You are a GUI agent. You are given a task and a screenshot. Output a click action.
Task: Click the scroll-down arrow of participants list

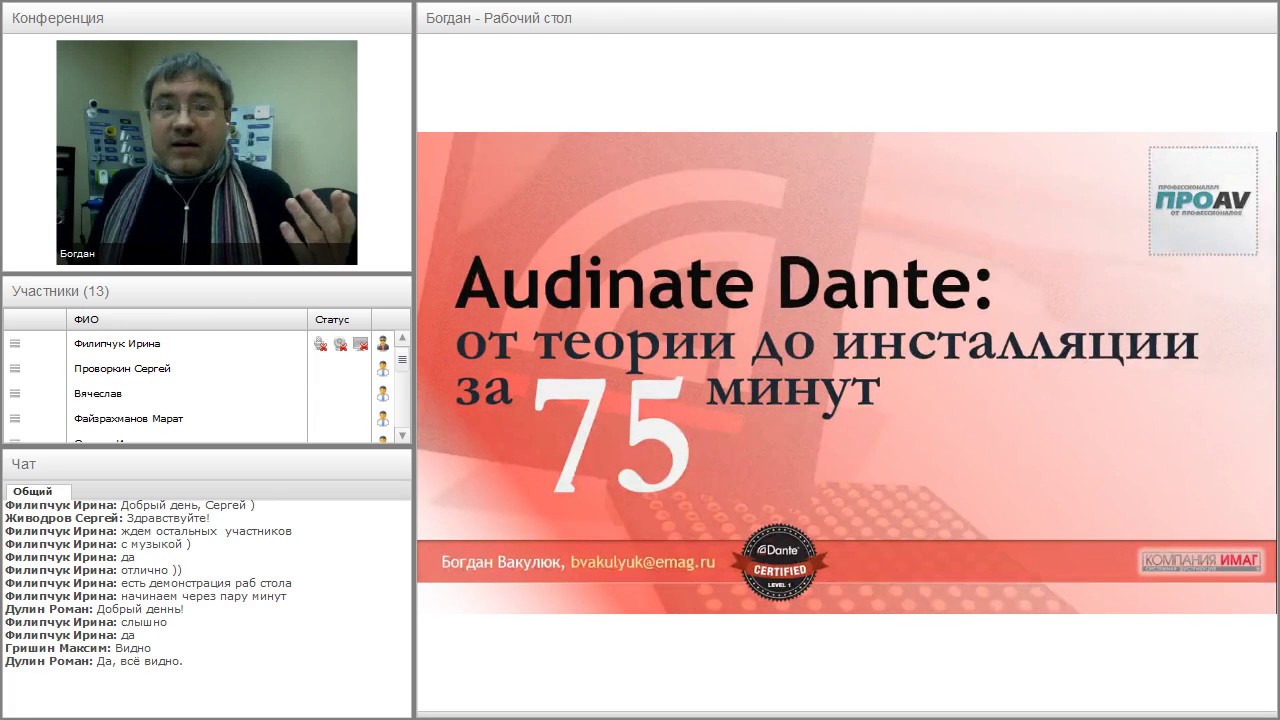[x=403, y=435]
